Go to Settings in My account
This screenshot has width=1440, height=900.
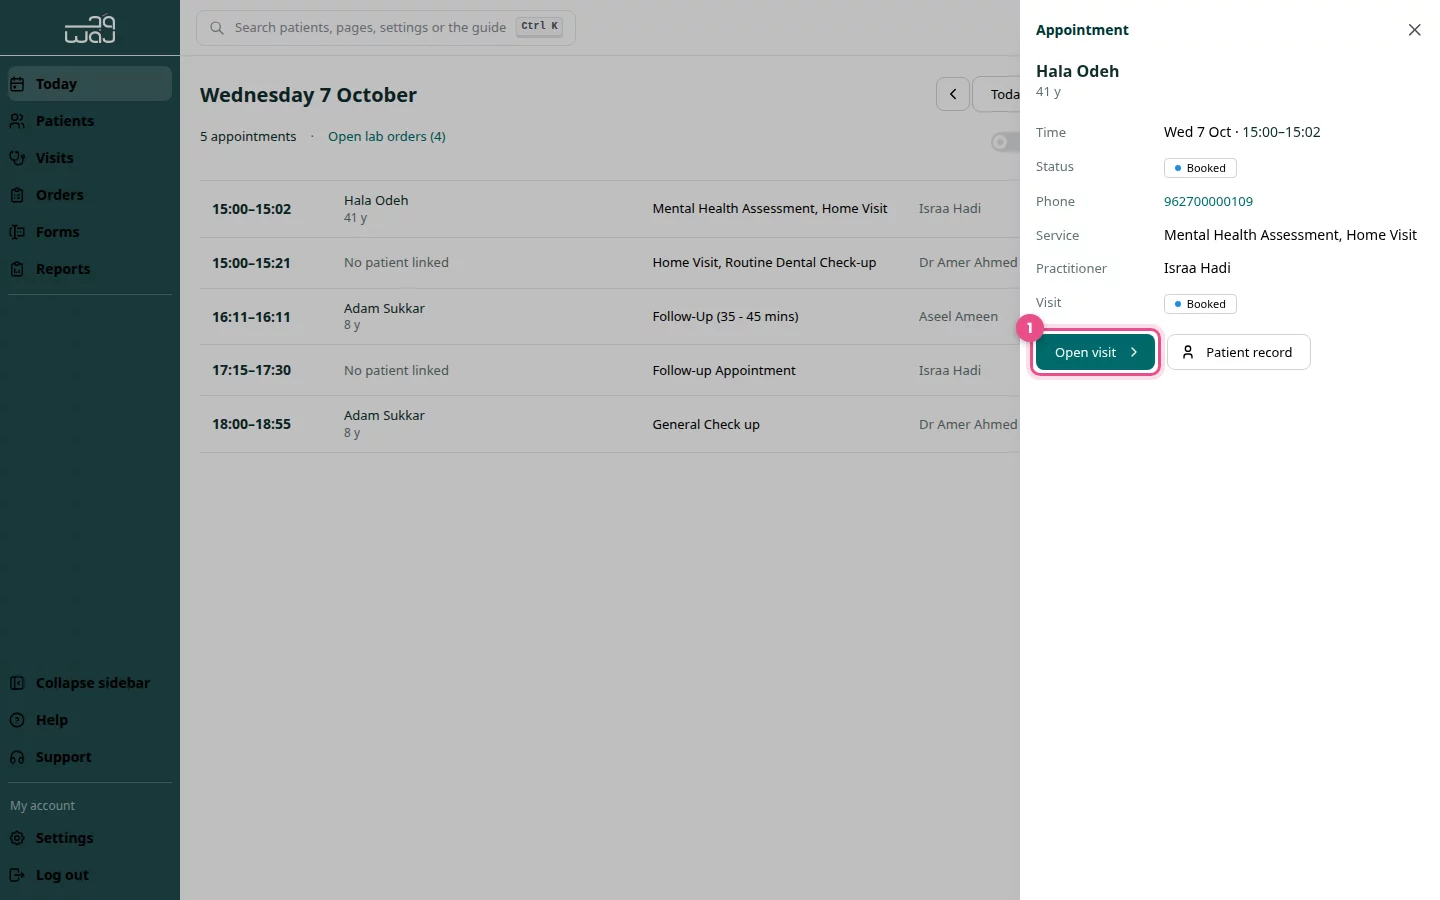click(90, 838)
